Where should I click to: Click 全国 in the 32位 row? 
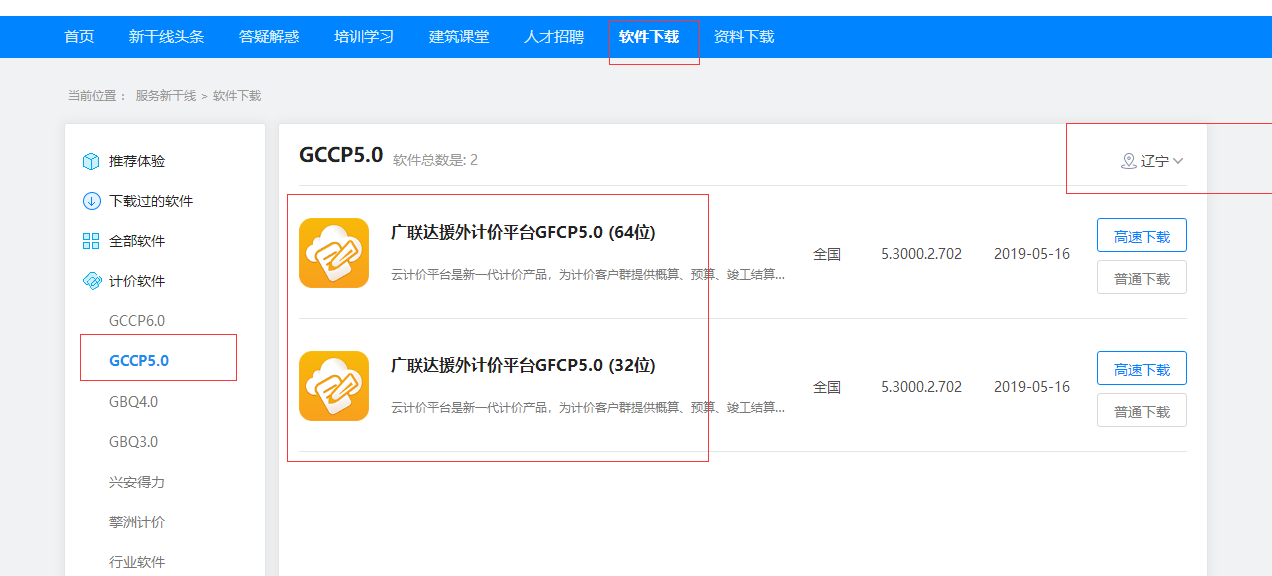tap(827, 387)
